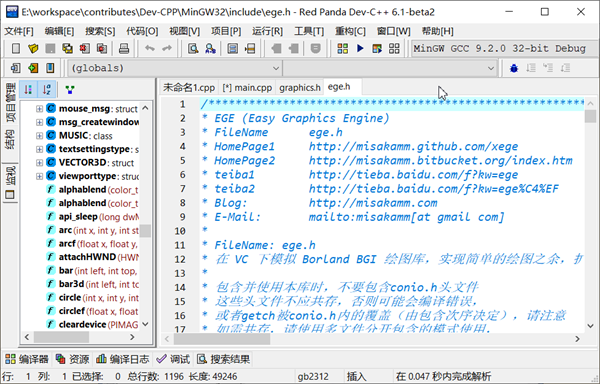The height and width of the screenshot is (384, 600).
Task: Expand the VECTOR3D struct node
Action: pyautogui.click(x=39, y=163)
